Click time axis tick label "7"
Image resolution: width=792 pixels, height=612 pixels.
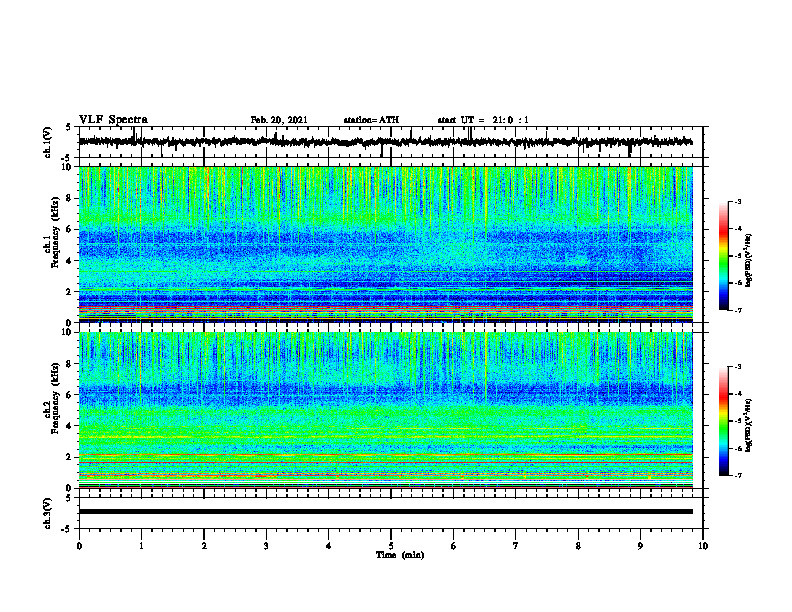tap(516, 546)
